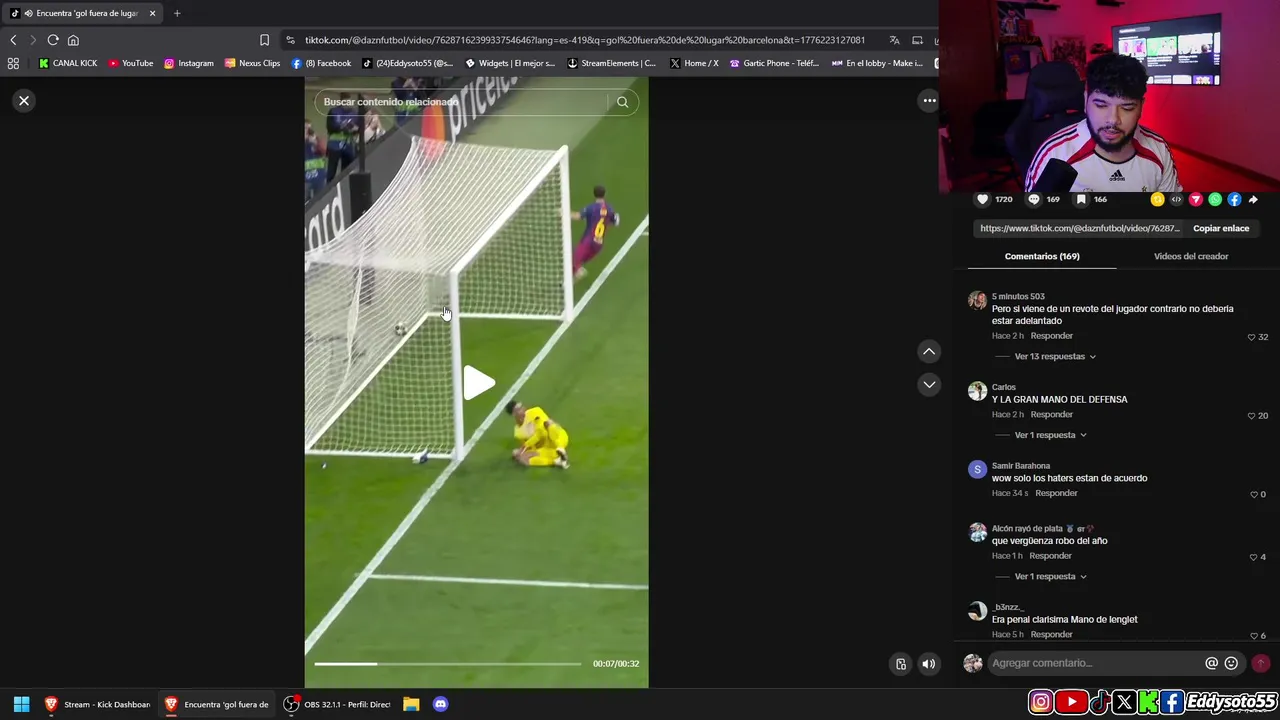Reply to Carlos's comment
Image resolution: width=1280 pixels, height=720 pixels.
point(1051,414)
